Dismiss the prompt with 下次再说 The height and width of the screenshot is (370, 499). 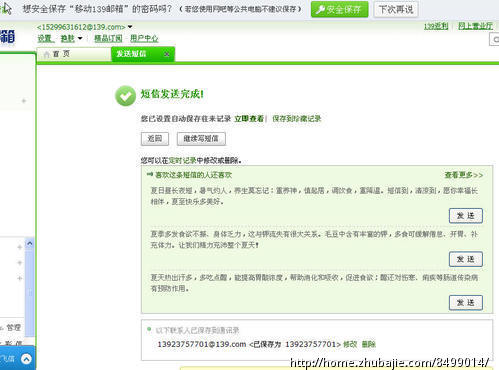396,9
